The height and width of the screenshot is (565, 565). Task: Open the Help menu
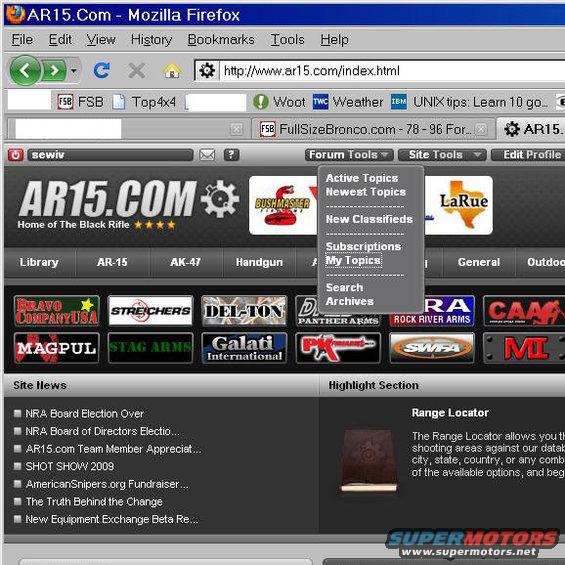pyautogui.click(x=334, y=39)
